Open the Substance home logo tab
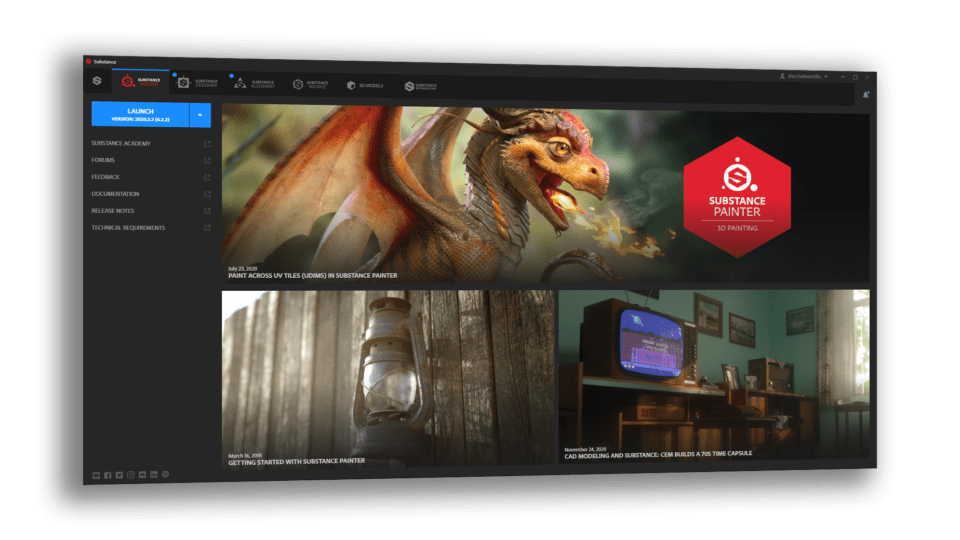The width and height of the screenshot is (960, 540). point(97,81)
